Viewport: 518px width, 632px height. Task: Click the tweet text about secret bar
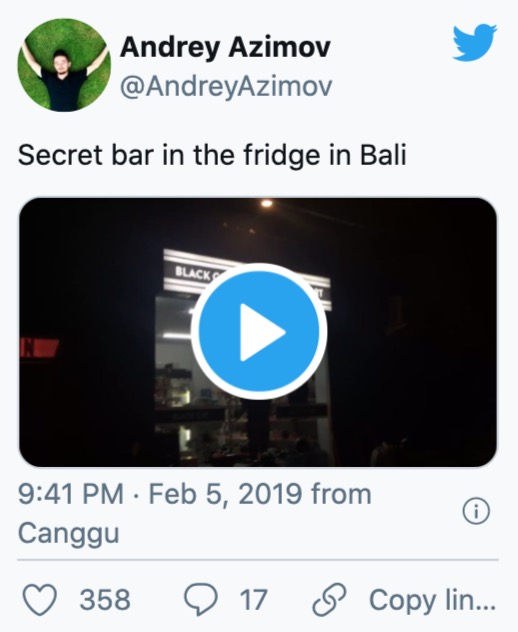click(212, 155)
